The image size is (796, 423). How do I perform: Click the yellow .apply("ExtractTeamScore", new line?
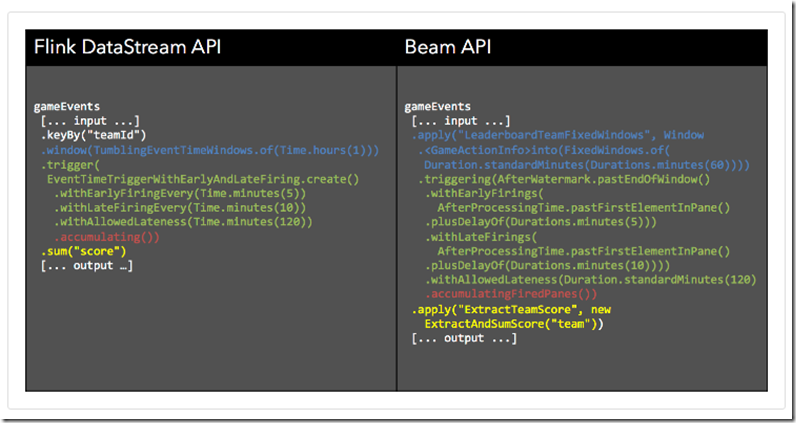pos(511,310)
